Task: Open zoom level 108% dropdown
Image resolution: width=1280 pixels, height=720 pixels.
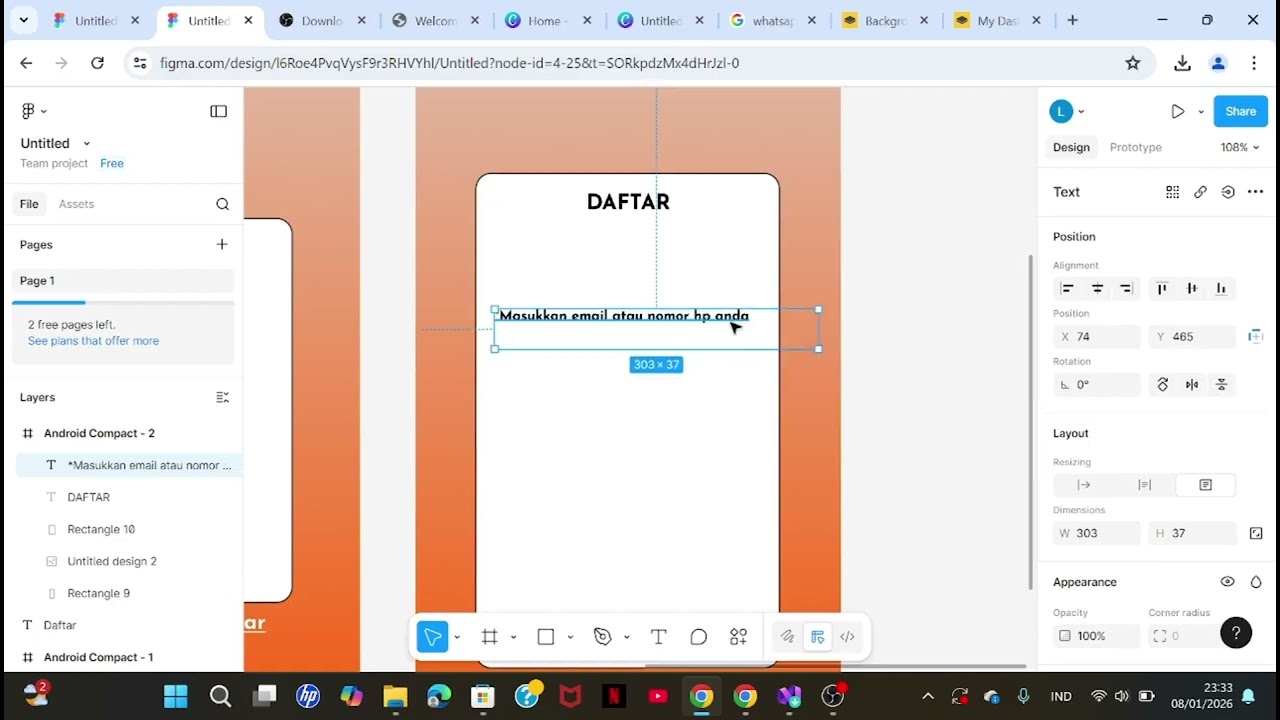Action: point(1240,147)
